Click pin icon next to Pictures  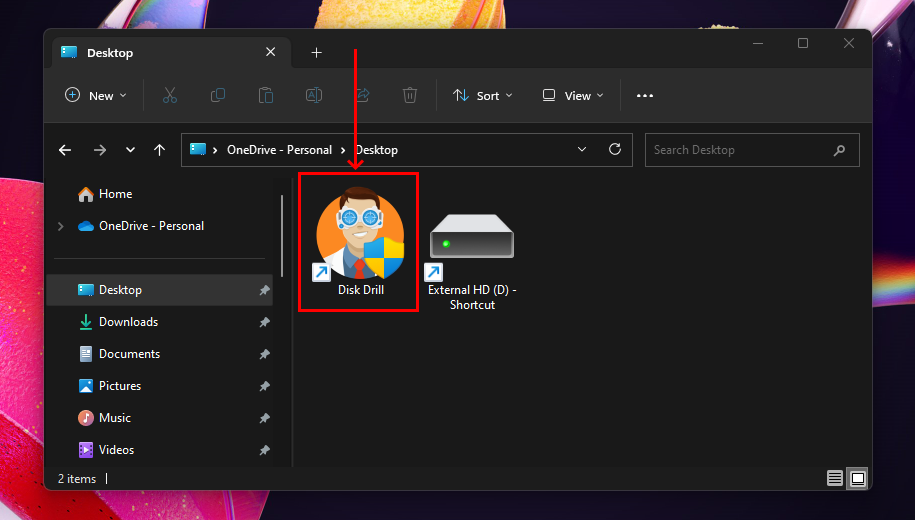click(x=264, y=386)
